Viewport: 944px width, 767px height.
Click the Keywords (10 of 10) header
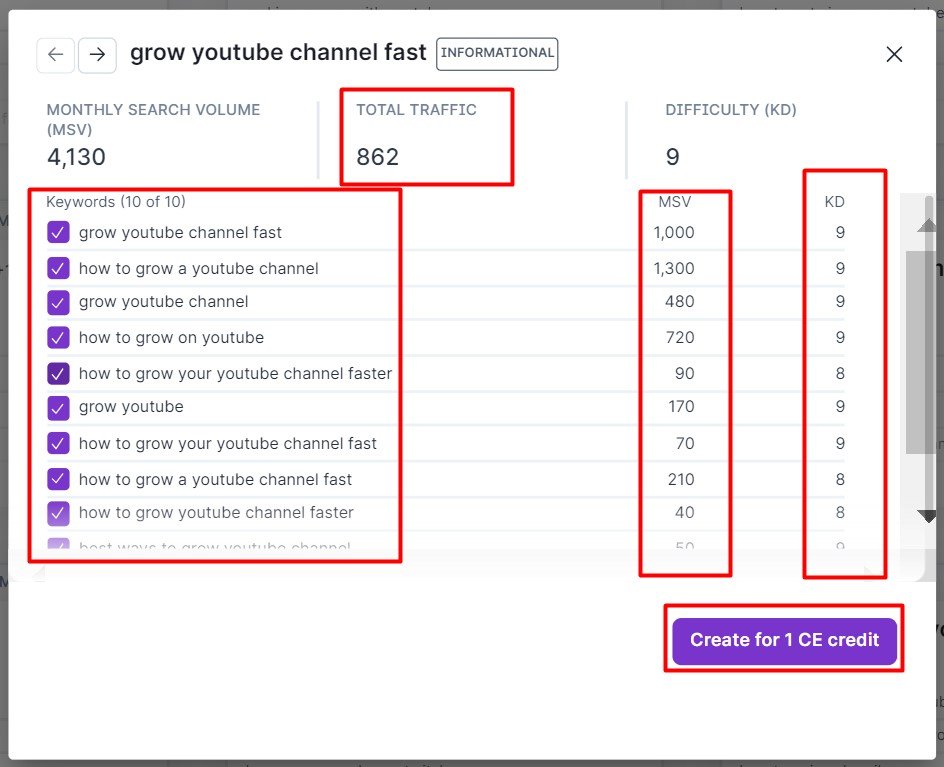click(116, 202)
